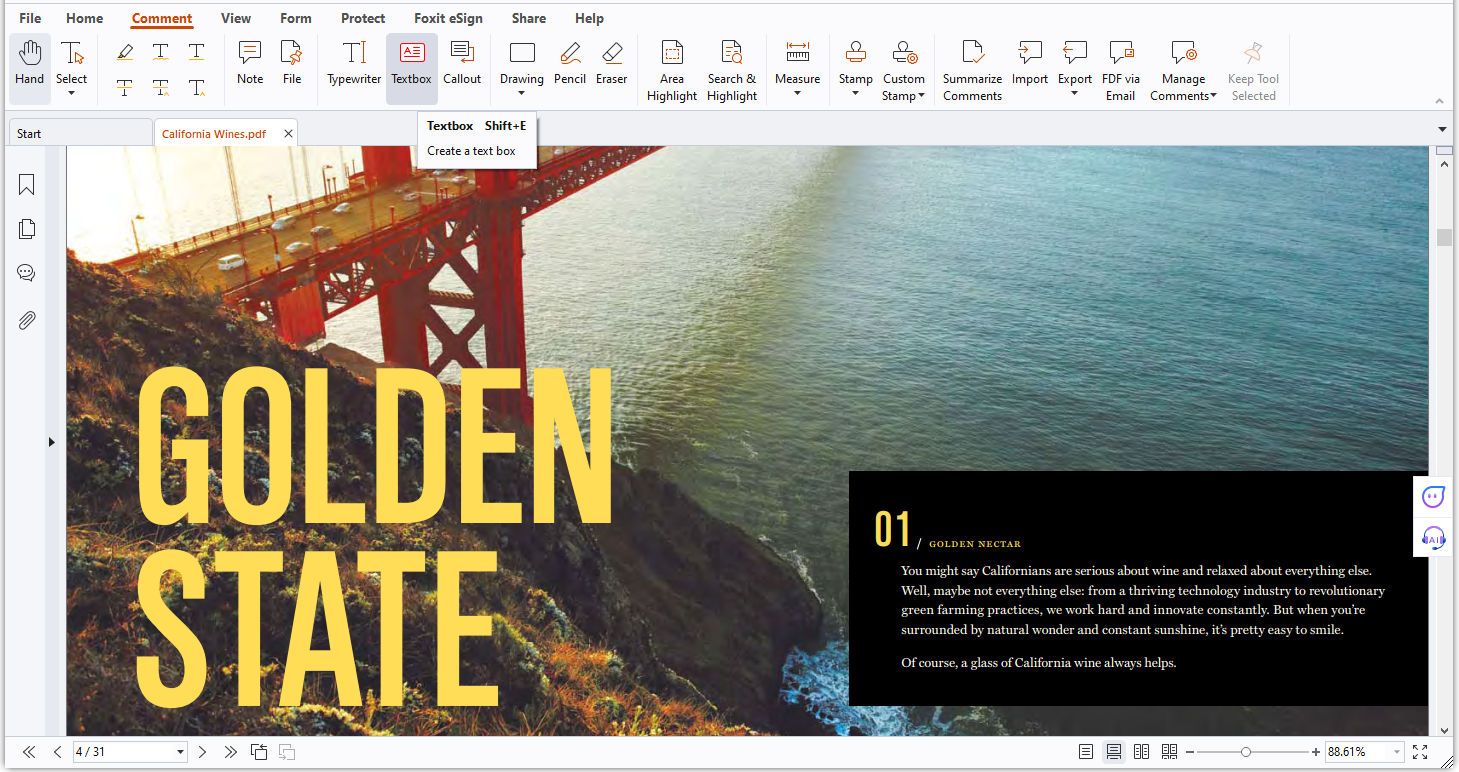Choose the Area Highlight tool
This screenshot has height=772, width=1459.
(x=671, y=67)
